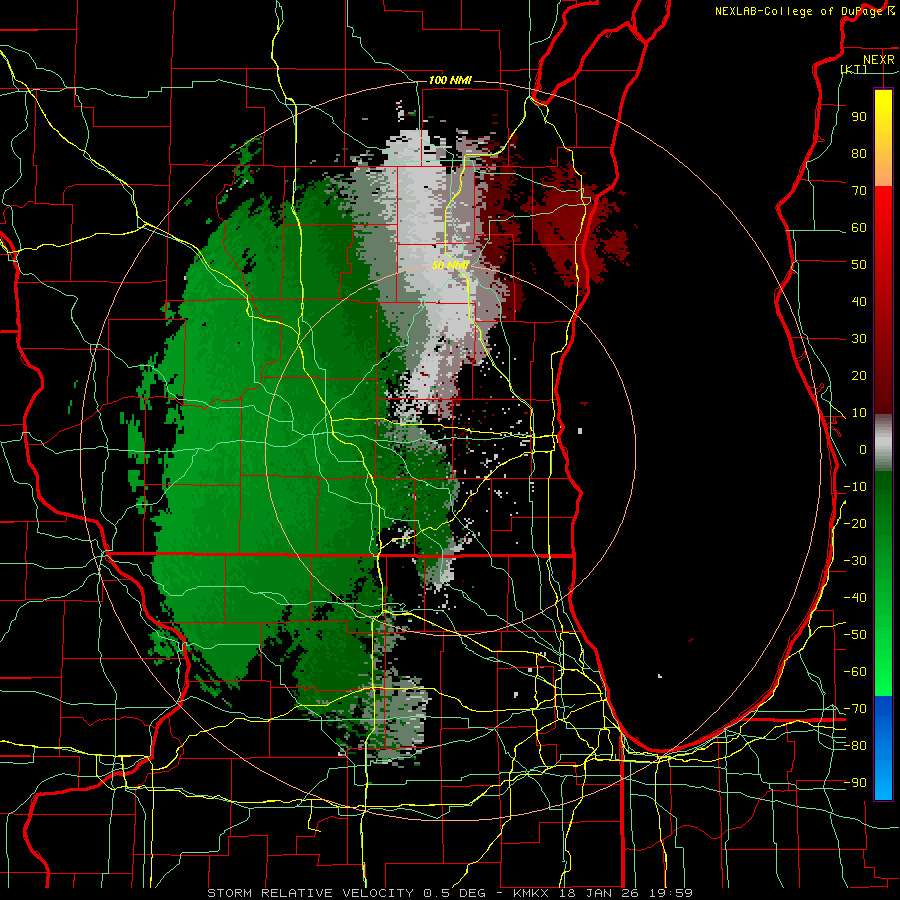Screen dimensions: 900x900
Task: Click the gray zero-velocity segment of color bar
Action: point(883,443)
